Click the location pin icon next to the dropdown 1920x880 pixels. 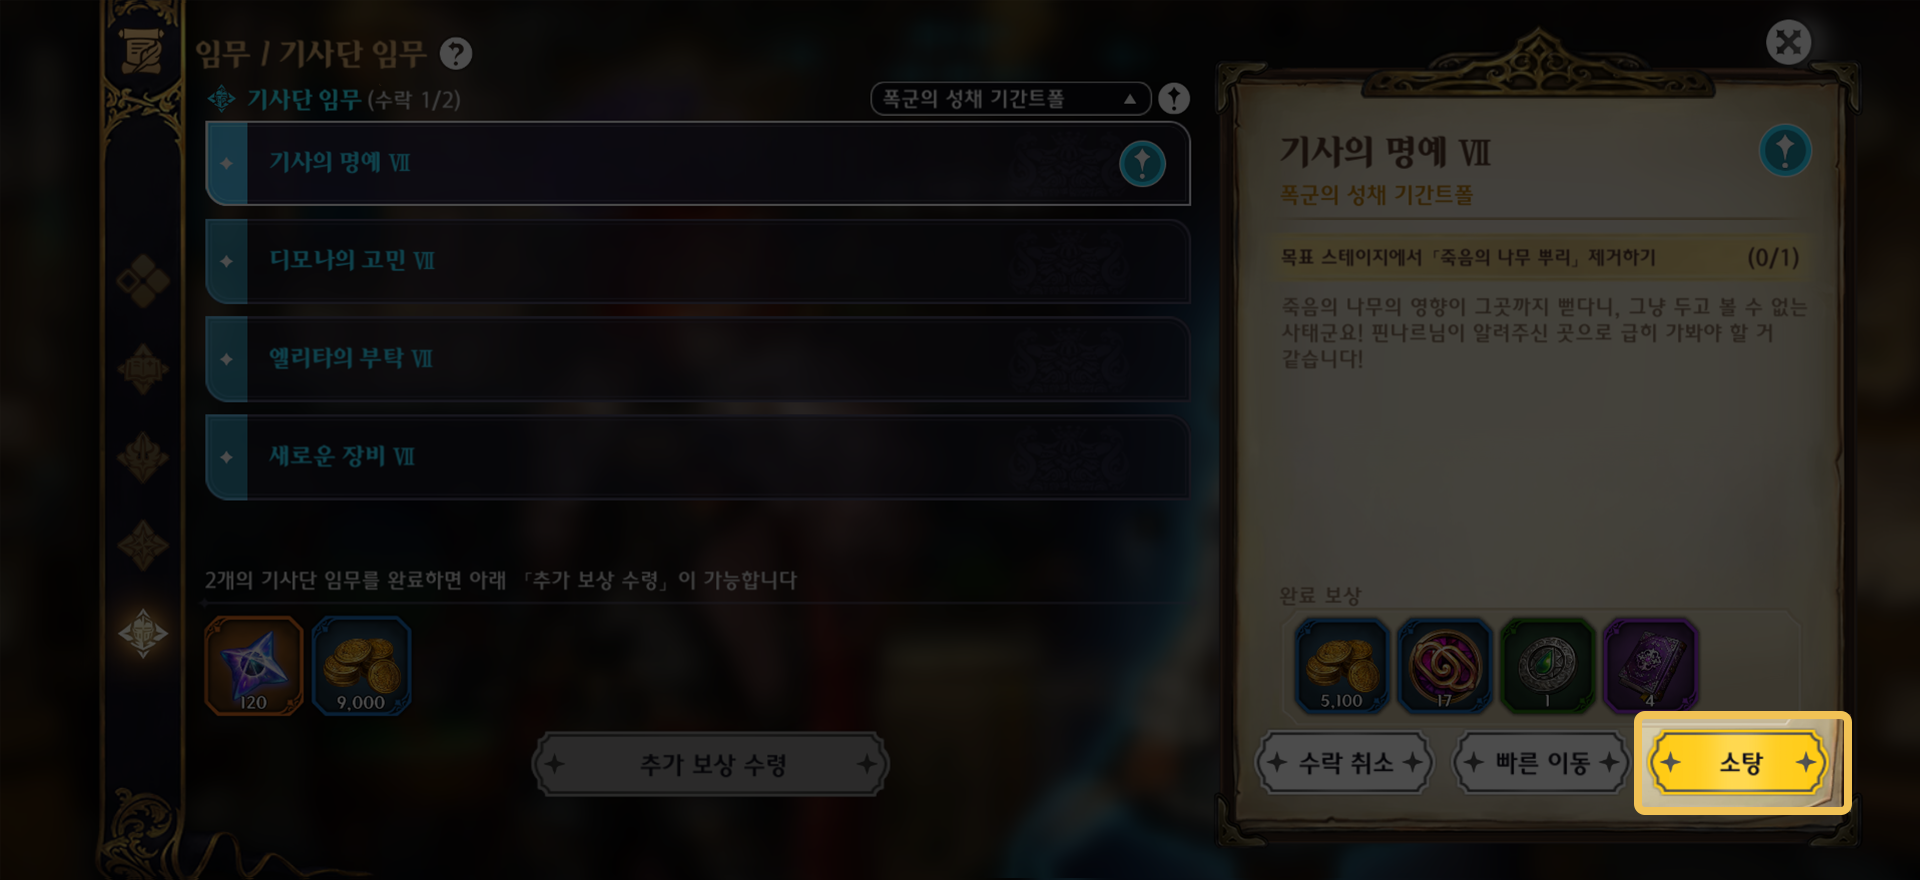[1174, 99]
